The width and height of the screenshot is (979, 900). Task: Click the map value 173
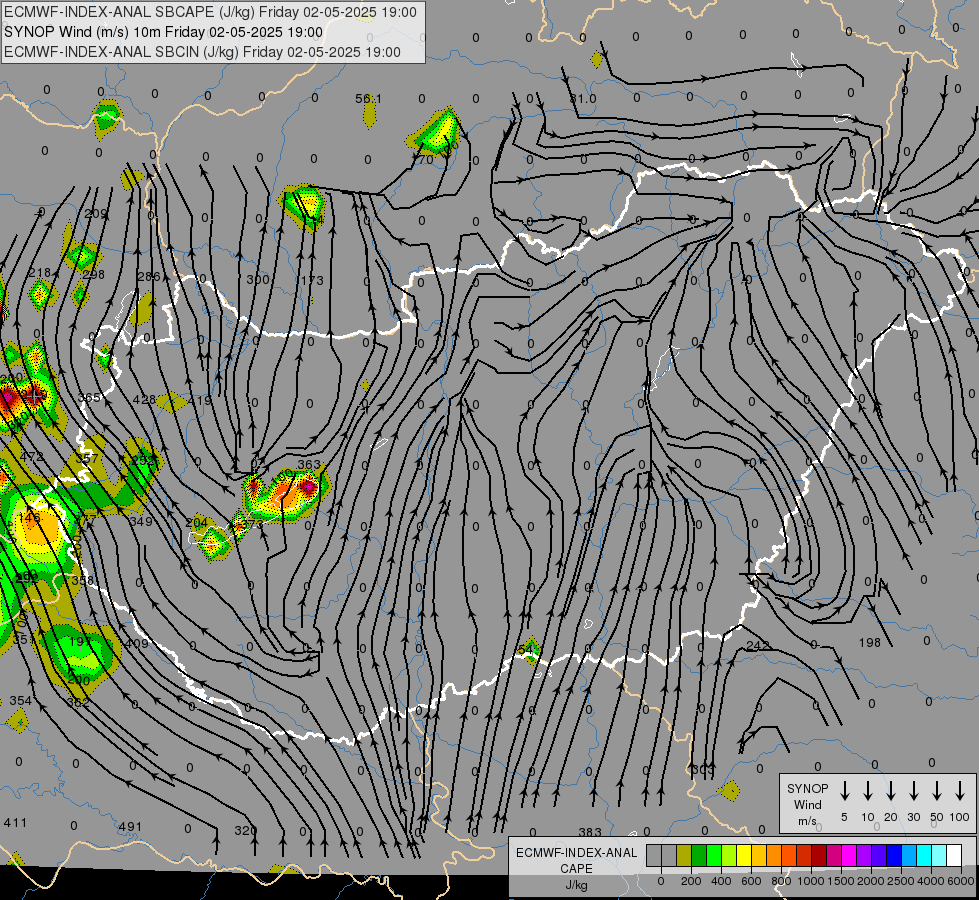tap(312, 280)
